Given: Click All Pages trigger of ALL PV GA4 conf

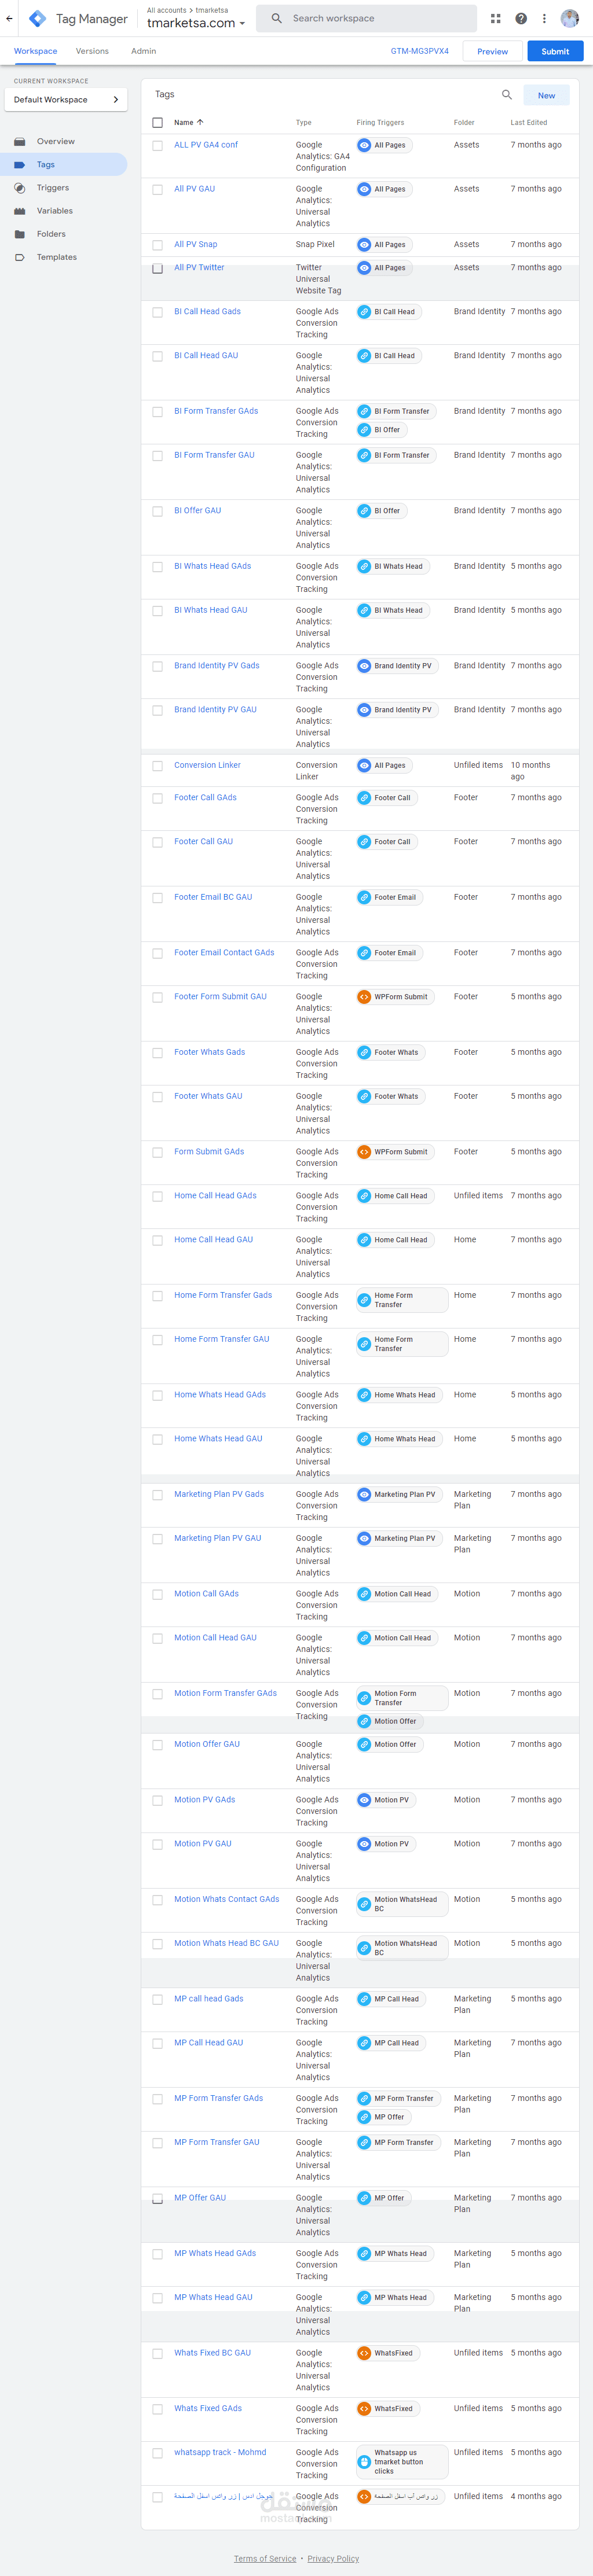Looking at the screenshot, I should point(384,145).
